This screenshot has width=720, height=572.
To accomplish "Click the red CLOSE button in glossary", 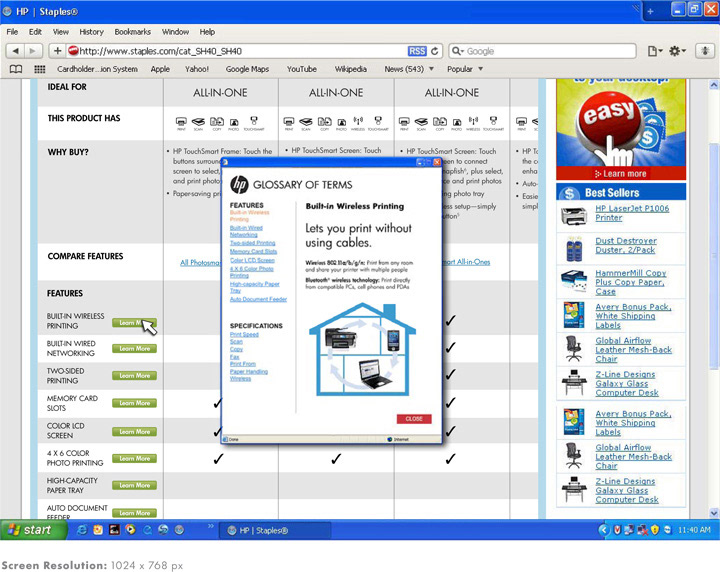I will (x=414, y=419).
